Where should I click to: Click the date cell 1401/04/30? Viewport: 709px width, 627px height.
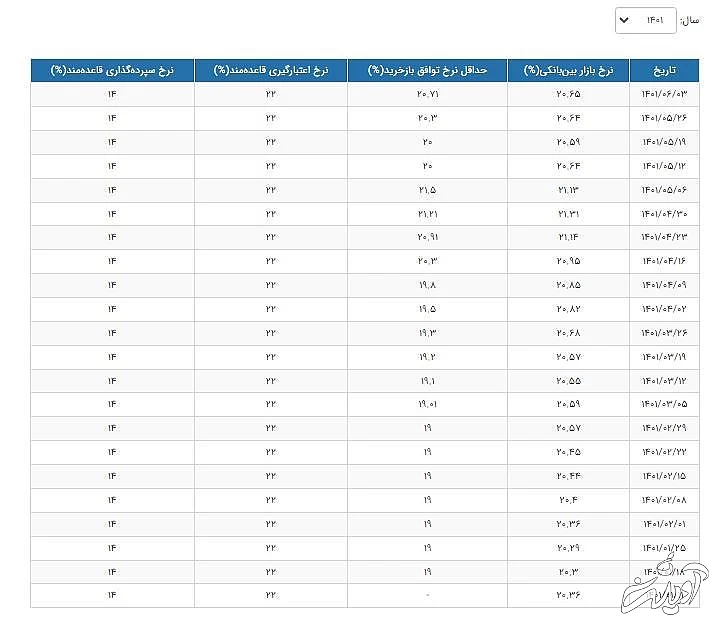coord(664,213)
